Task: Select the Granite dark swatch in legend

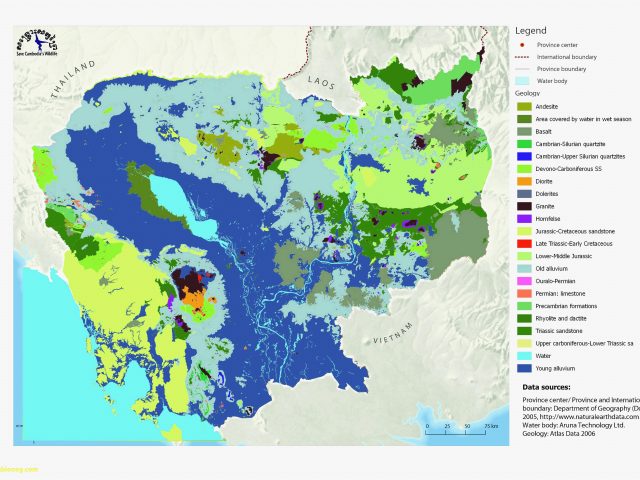Action: [523, 205]
